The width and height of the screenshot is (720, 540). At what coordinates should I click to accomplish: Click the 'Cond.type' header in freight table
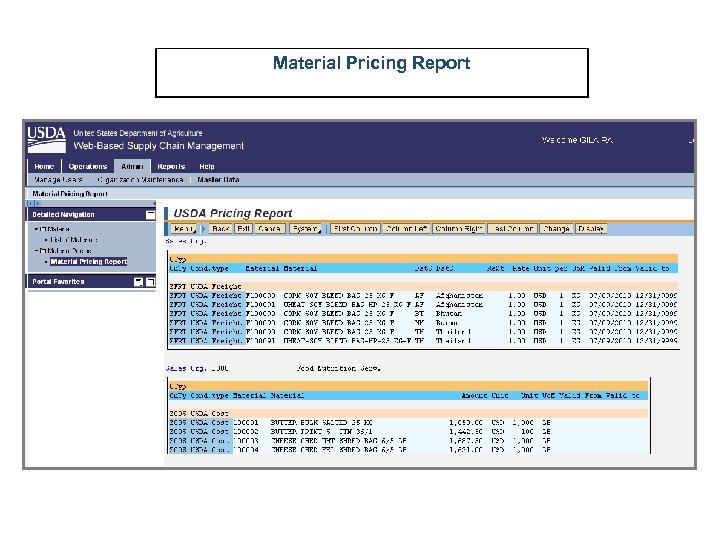point(209,269)
